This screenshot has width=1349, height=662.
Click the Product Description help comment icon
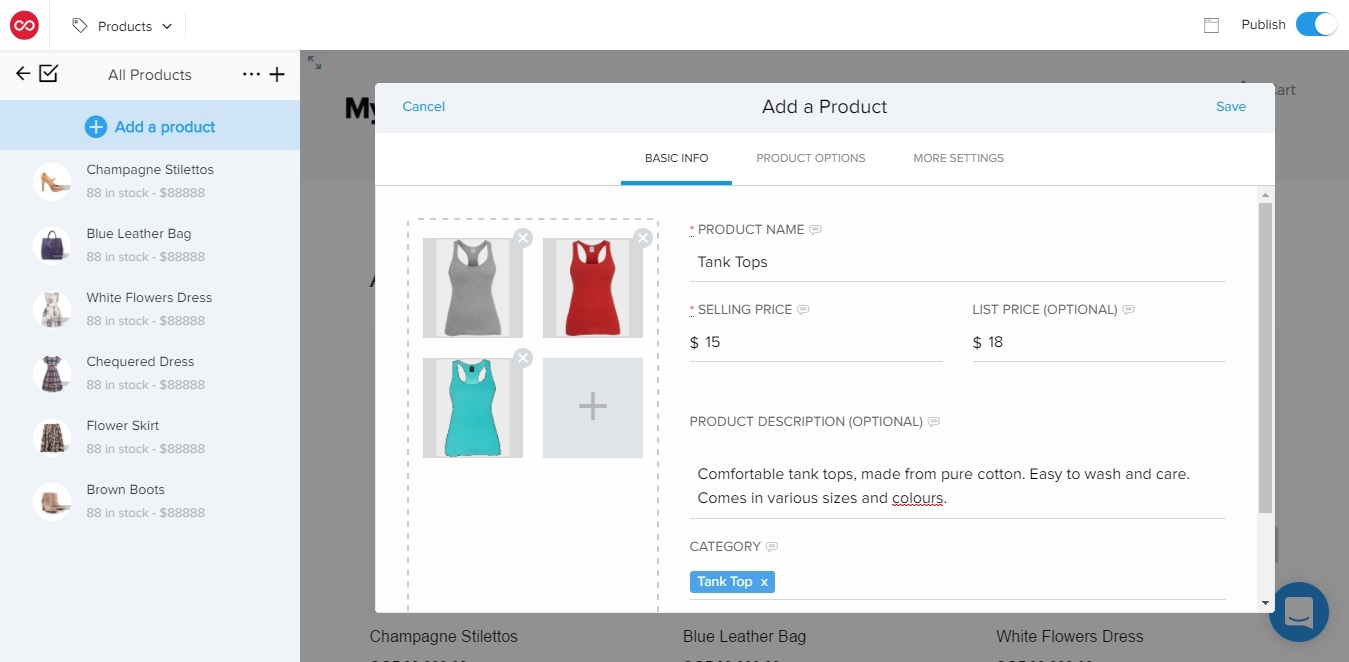pos(934,422)
